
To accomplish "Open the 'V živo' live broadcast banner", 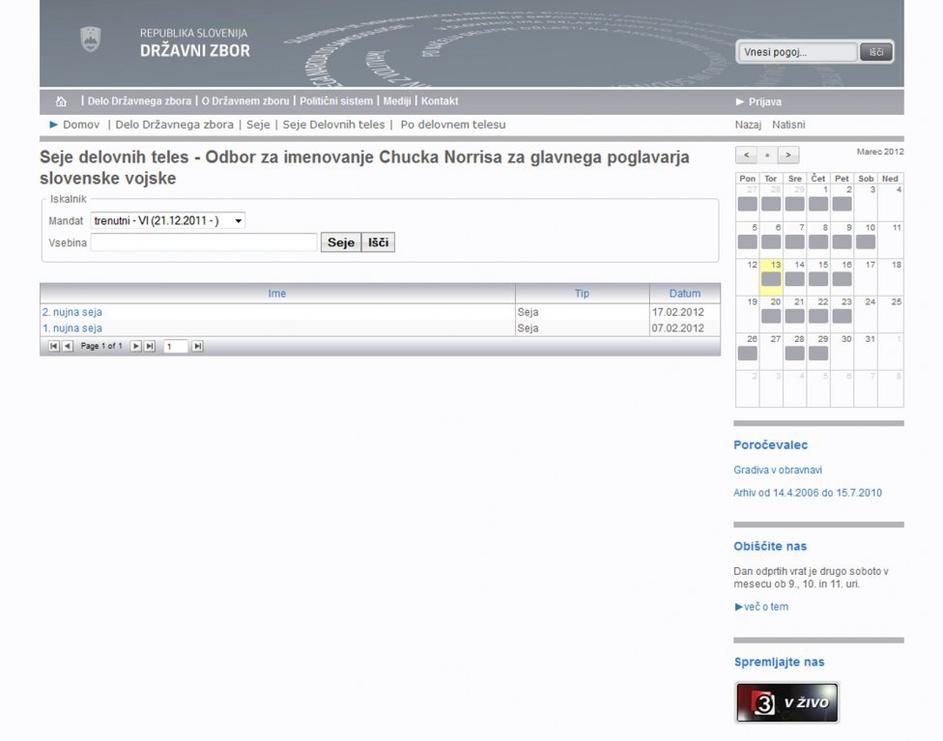I will (x=787, y=703).
